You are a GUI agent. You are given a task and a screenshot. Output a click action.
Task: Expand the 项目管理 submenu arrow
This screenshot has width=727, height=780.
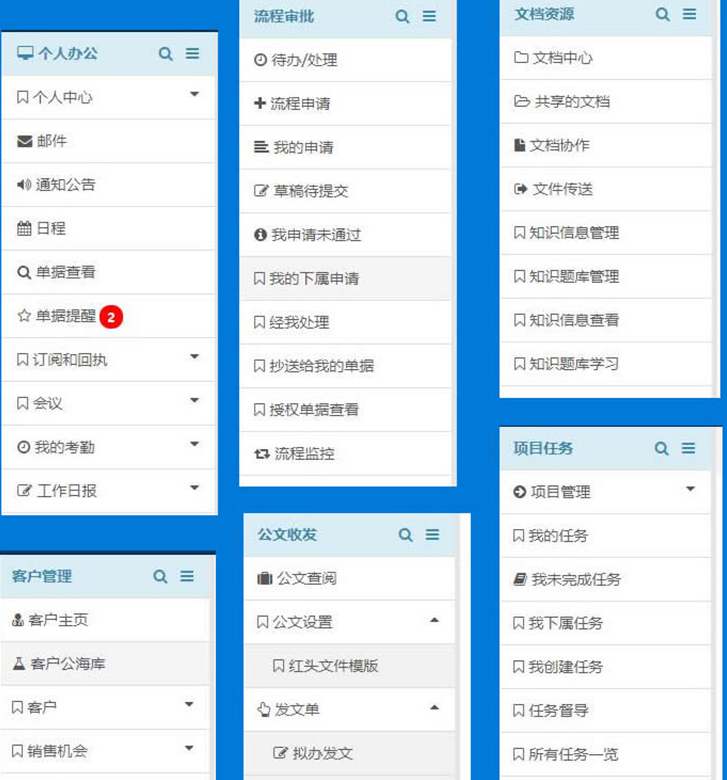[690, 488]
